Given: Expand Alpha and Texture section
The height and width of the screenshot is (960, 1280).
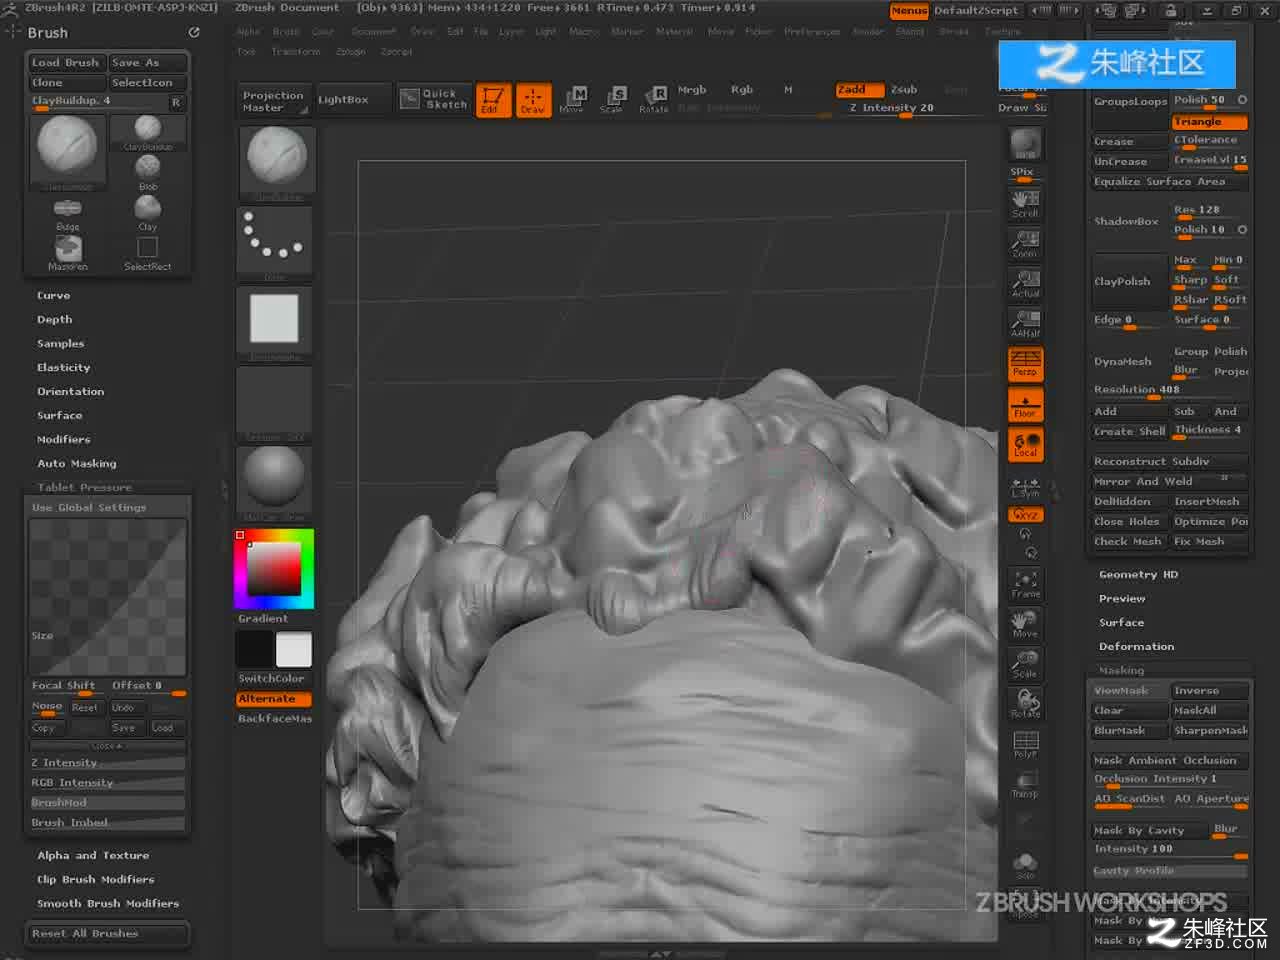Looking at the screenshot, I should pos(93,856).
